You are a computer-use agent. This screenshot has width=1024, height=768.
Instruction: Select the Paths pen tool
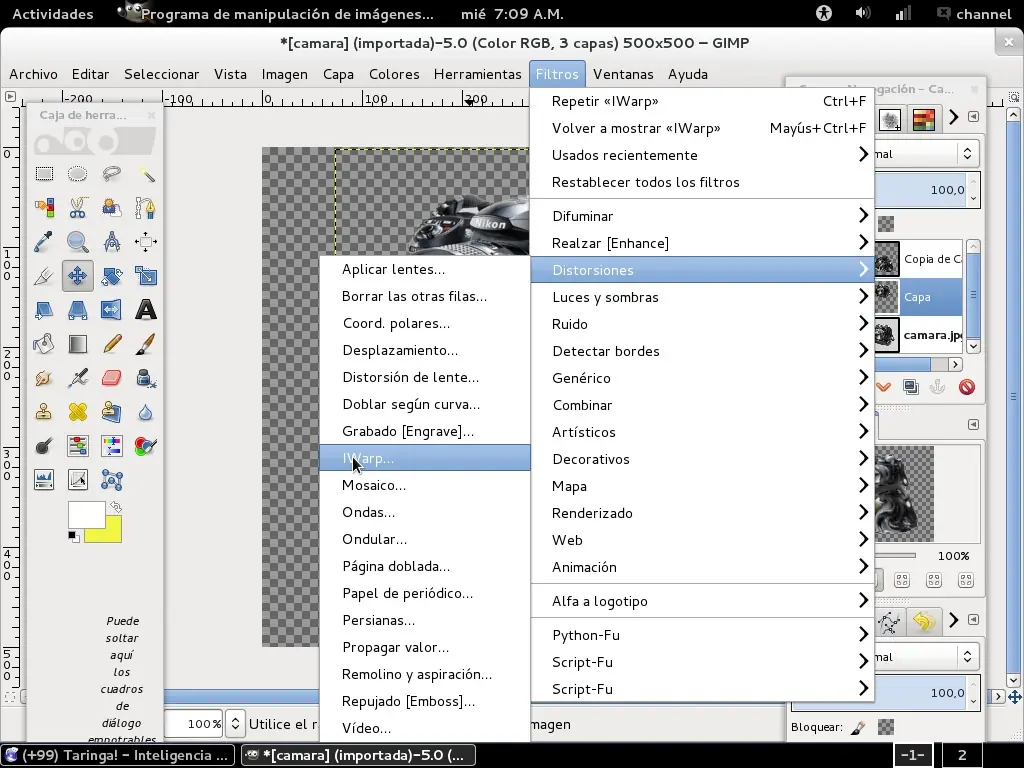pos(146,208)
